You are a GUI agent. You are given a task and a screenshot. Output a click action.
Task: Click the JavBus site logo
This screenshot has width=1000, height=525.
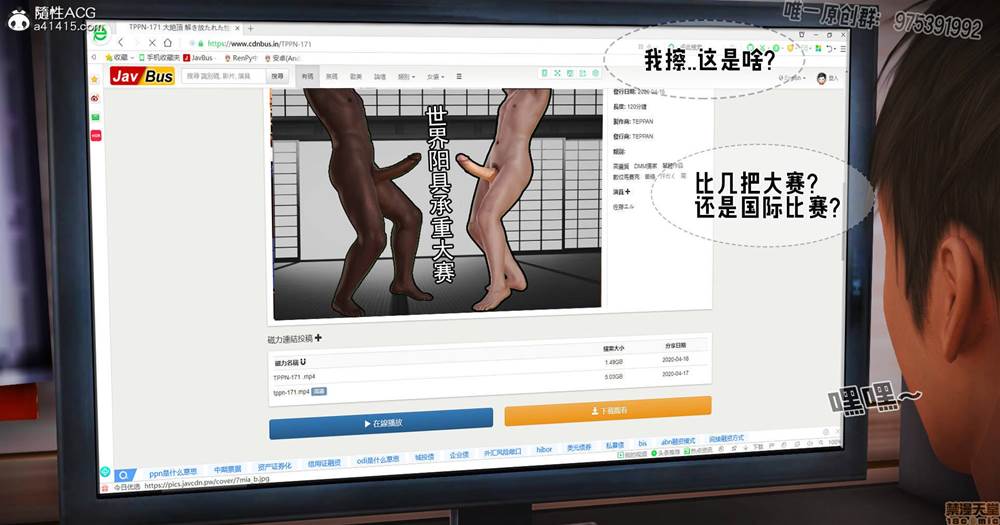[x=142, y=76]
